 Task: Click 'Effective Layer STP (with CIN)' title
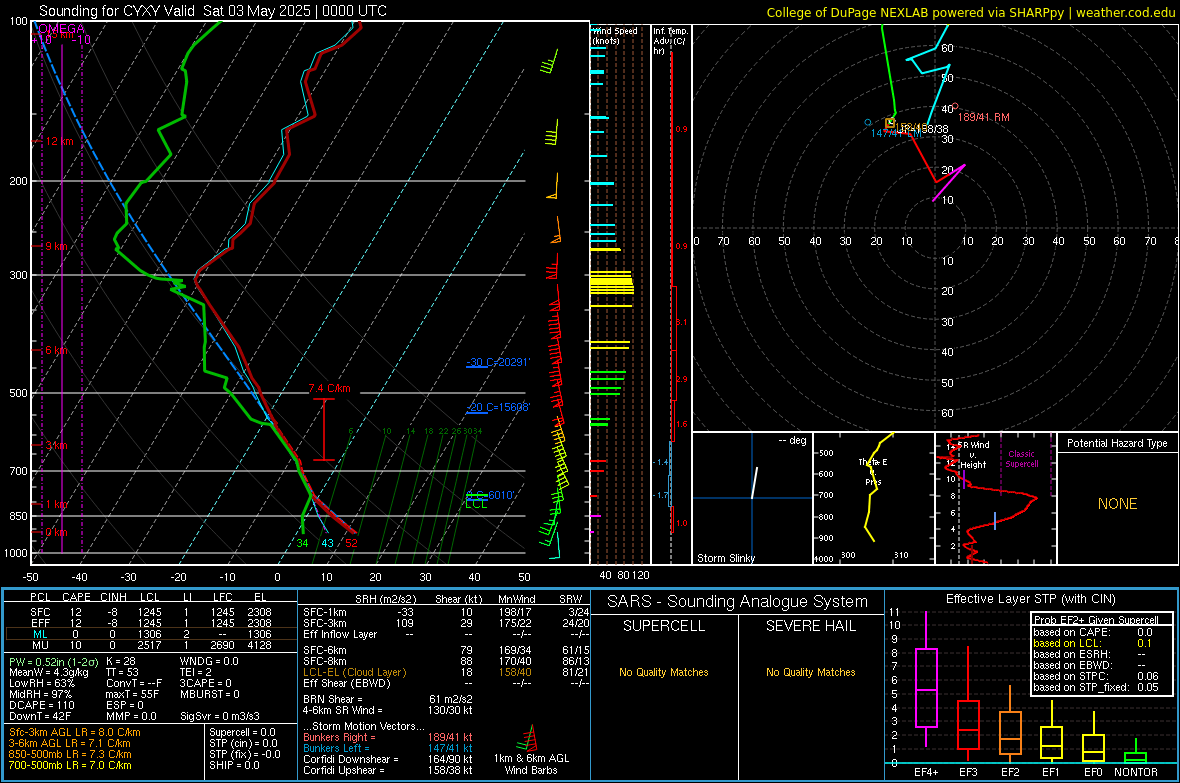point(1030,599)
